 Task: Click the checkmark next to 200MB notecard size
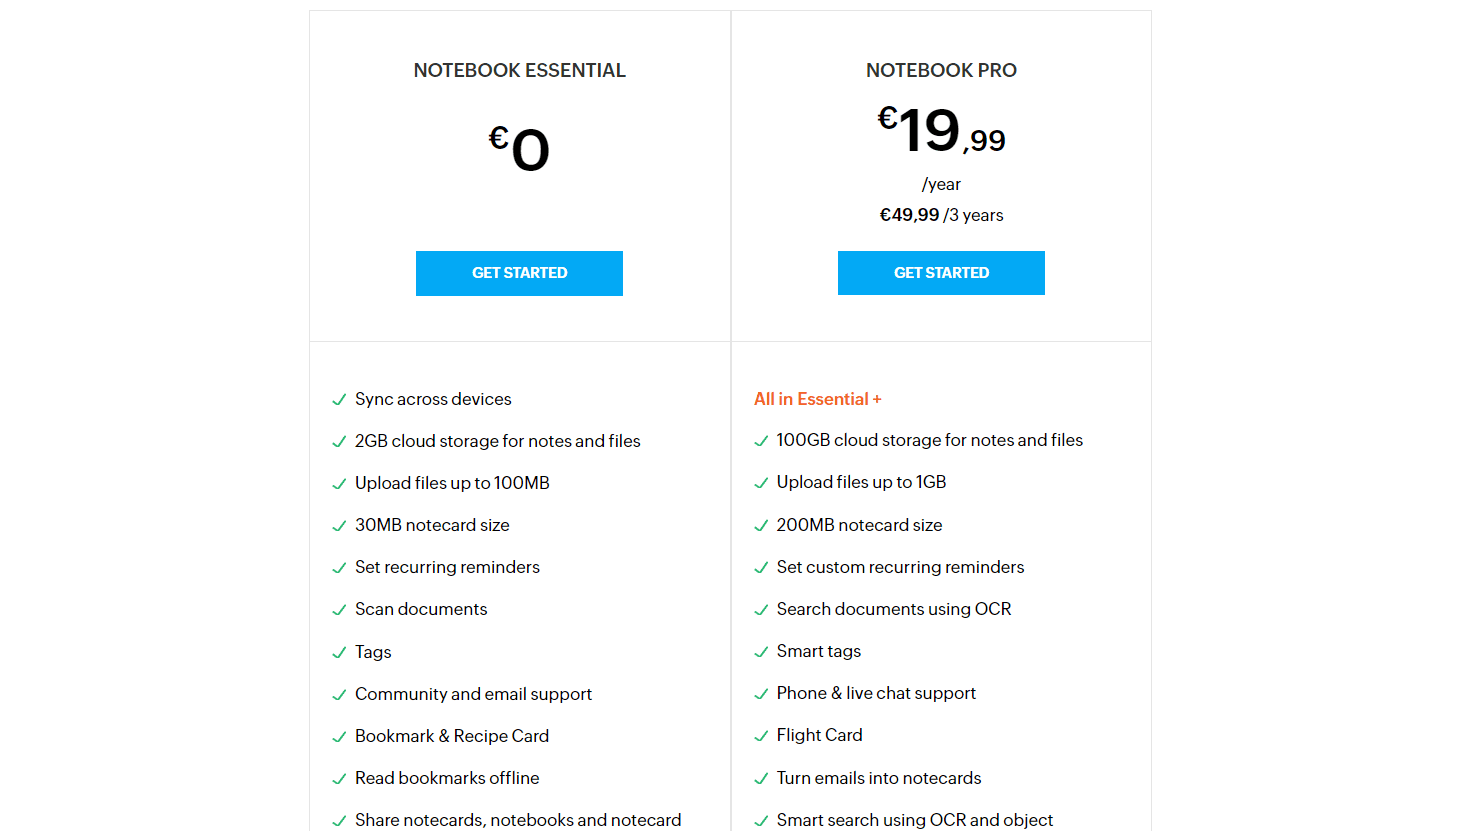760,525
